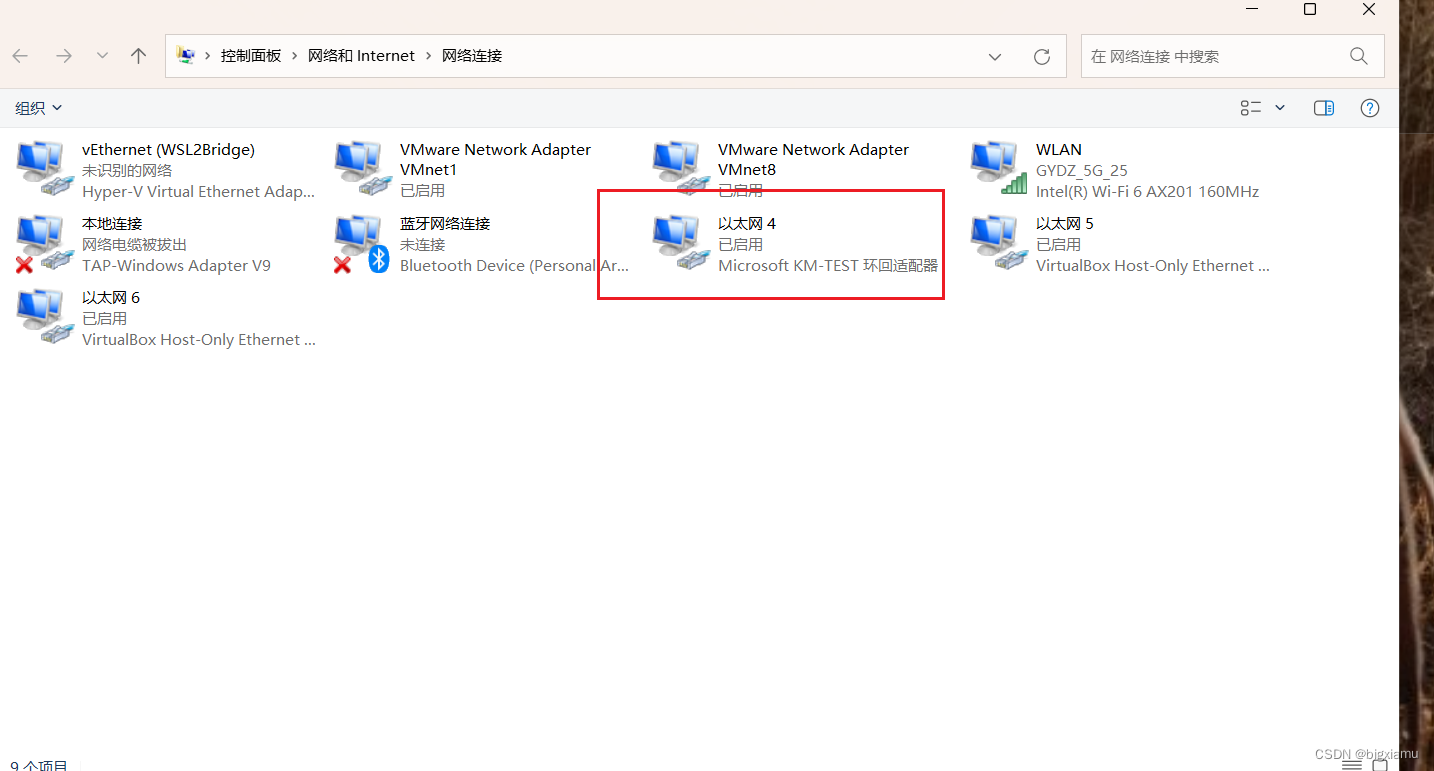
Task: Click the vEthernet (WSL2Bridge) name text
Action: coord(168,150)
